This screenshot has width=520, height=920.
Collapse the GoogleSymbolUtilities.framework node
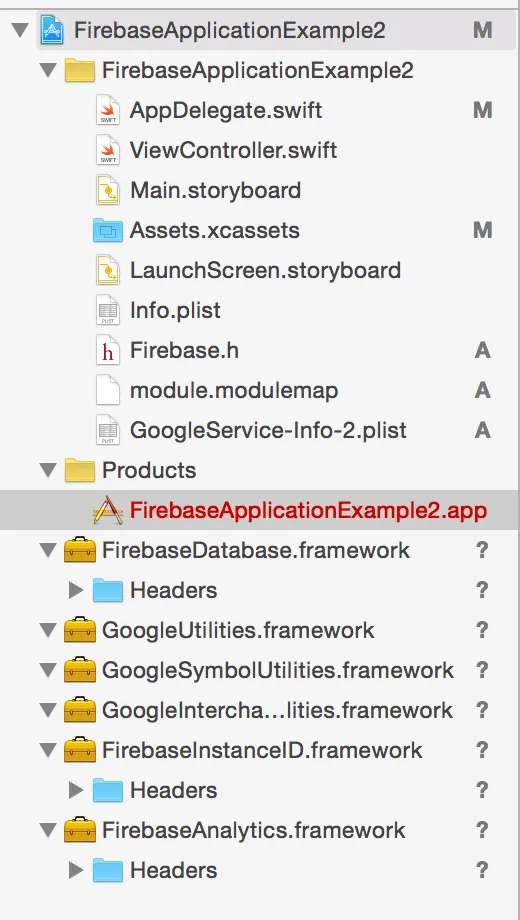click(48, 670)
